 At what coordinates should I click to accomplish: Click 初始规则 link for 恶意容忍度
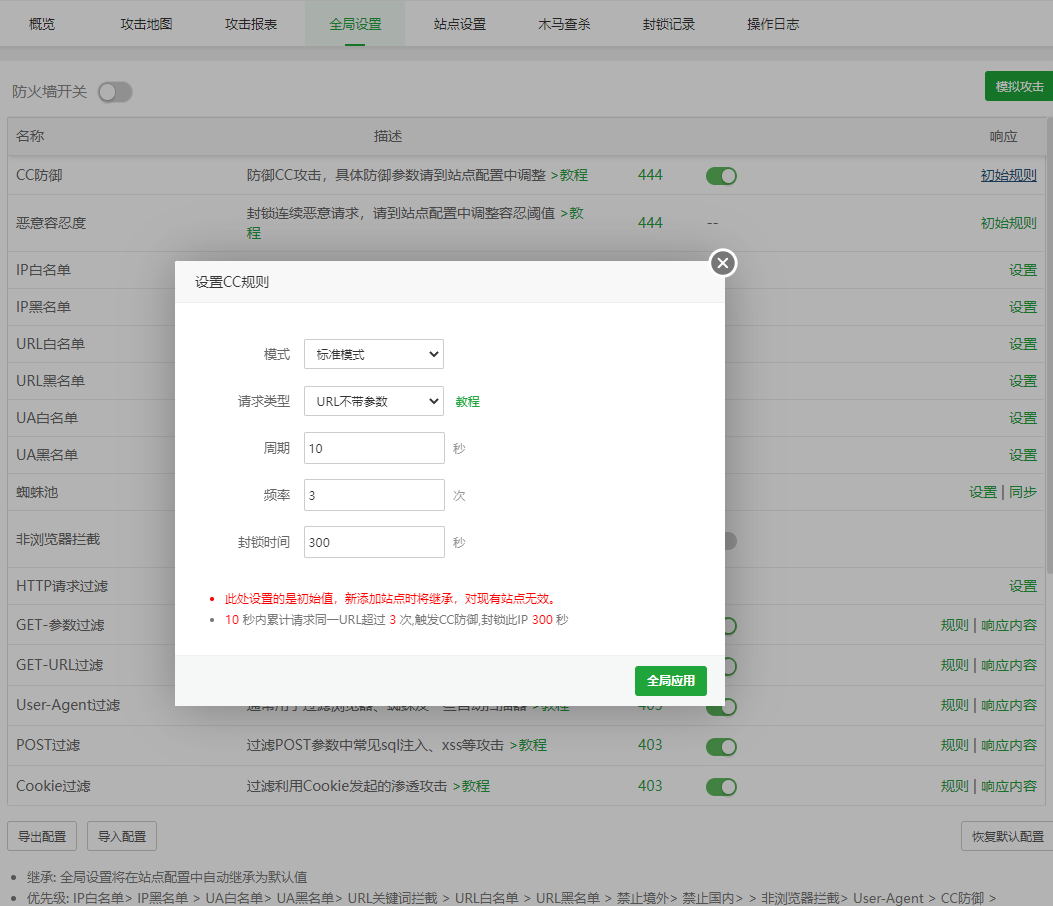pos(1009,223)
